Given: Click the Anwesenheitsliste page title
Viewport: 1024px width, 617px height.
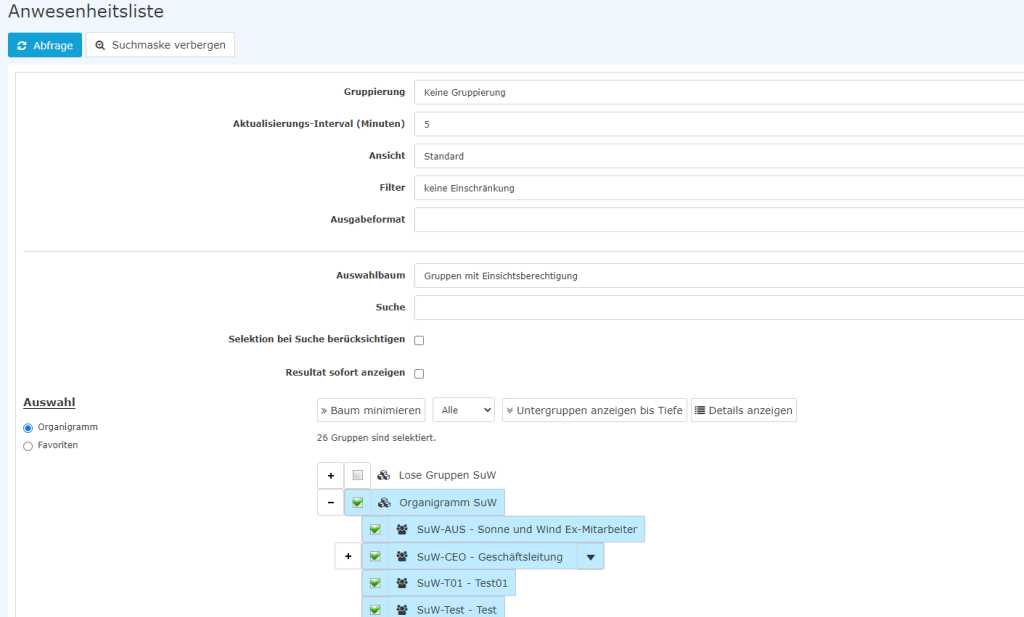Looking at the screenshot, I should coord(86,11).
